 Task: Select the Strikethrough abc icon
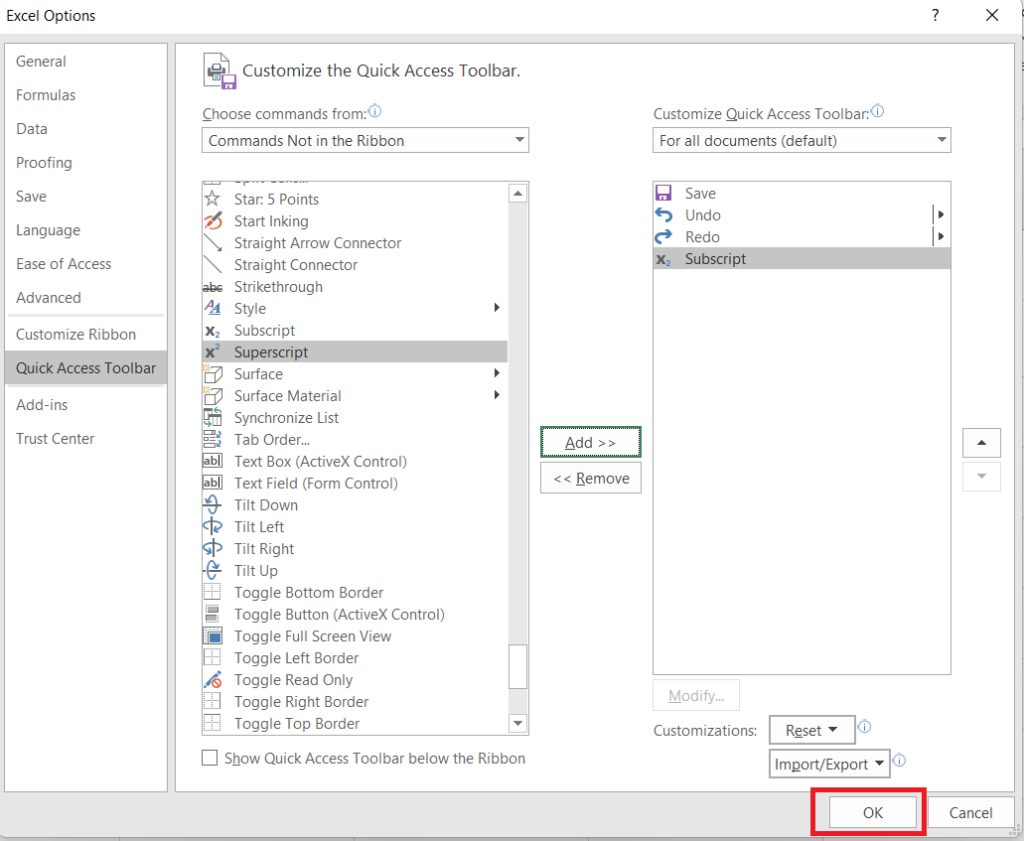(212, 287)
